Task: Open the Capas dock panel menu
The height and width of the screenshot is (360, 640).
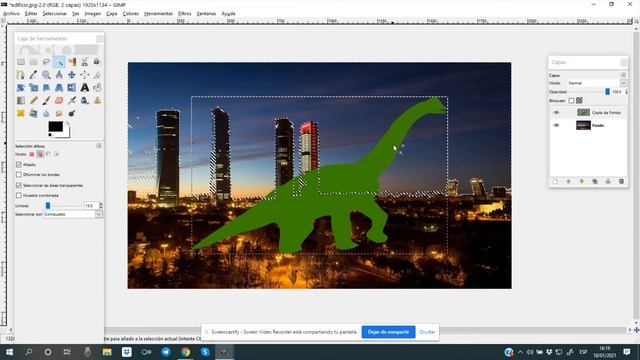Action: [624, 62]
